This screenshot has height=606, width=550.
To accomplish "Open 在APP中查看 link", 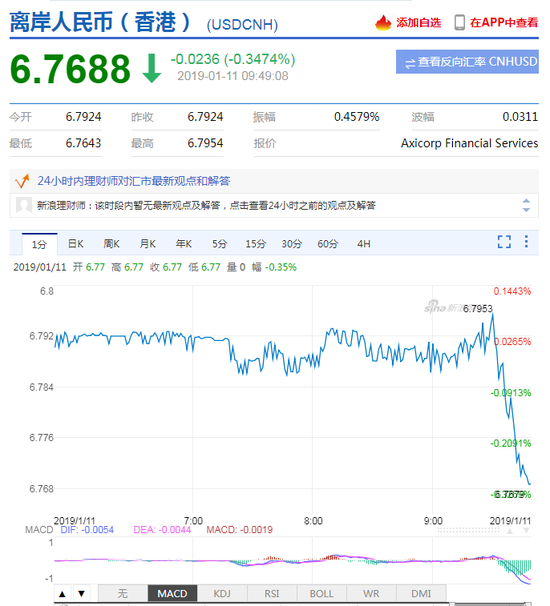I will coord(504,22).
